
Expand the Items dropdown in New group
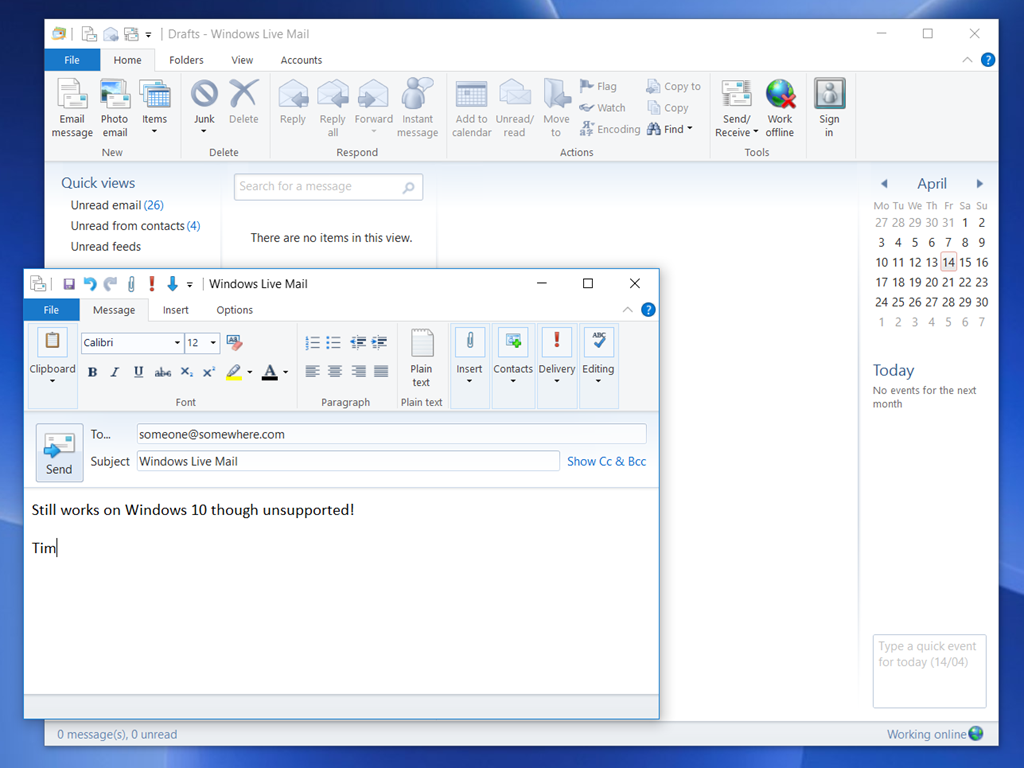coord(155,131)
